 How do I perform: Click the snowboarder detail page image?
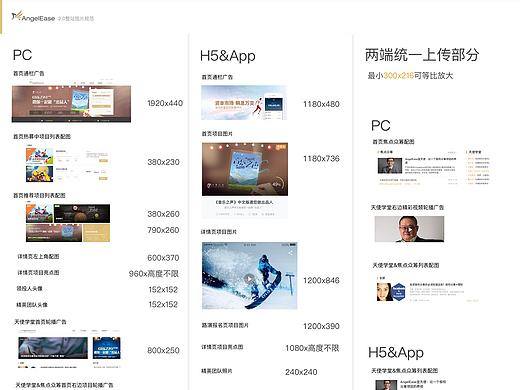249,276
